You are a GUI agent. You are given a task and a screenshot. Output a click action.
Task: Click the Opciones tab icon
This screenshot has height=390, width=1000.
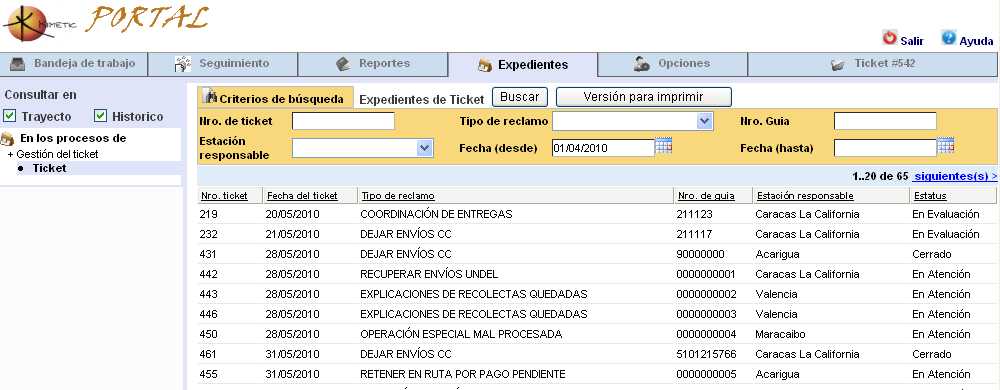point(642,64)
